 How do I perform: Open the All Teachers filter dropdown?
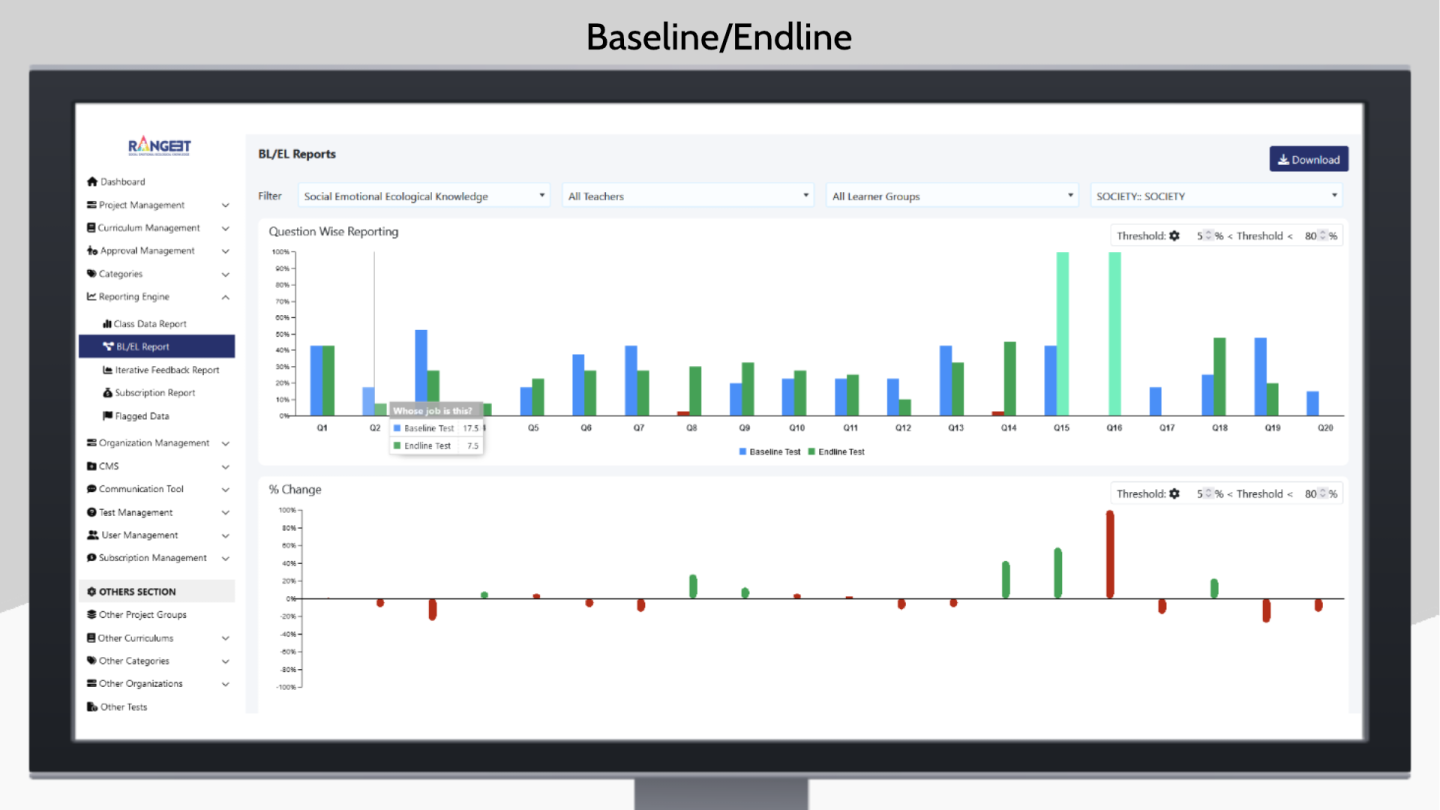[x=688, y=196]
